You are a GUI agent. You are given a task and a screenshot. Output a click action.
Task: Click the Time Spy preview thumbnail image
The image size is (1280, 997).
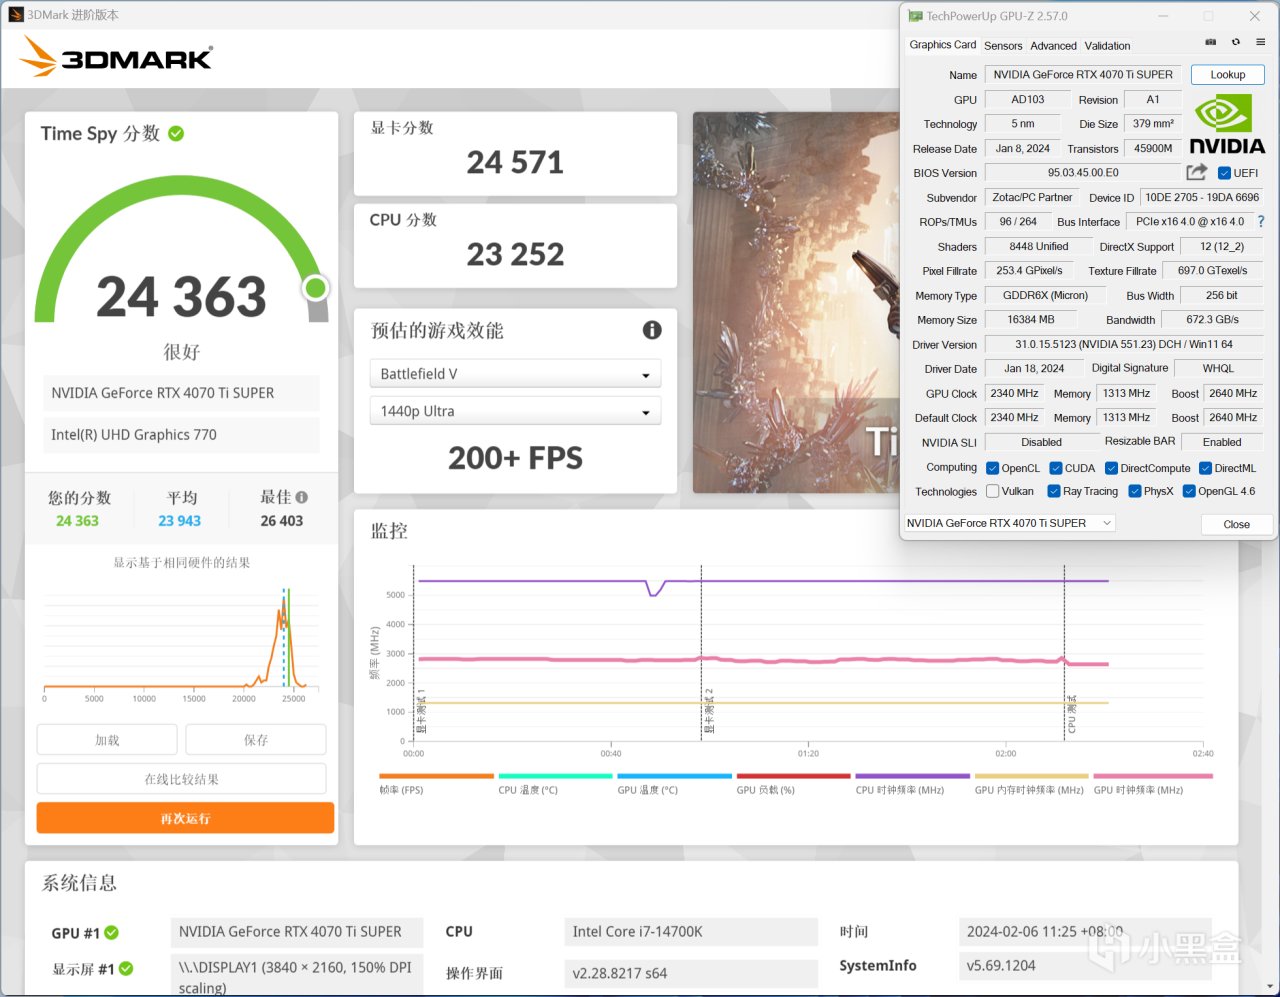[x=796, y=302]
